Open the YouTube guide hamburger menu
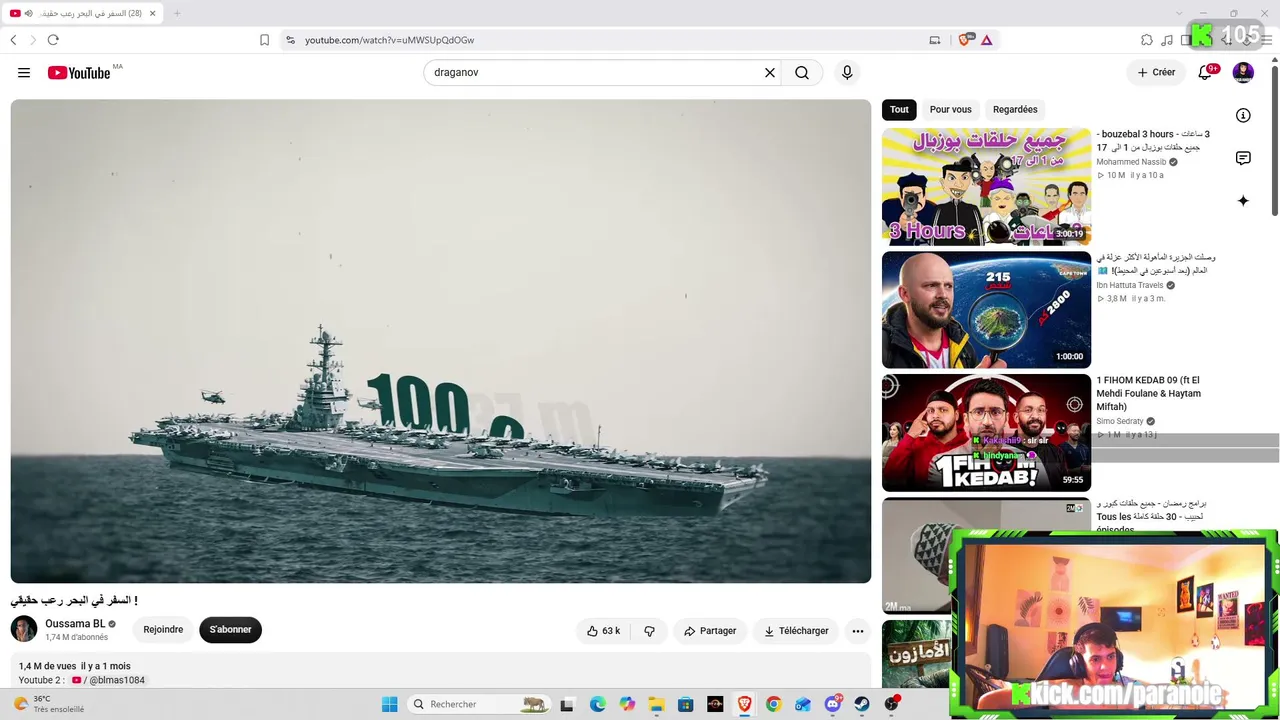 [x=24, y=73]
